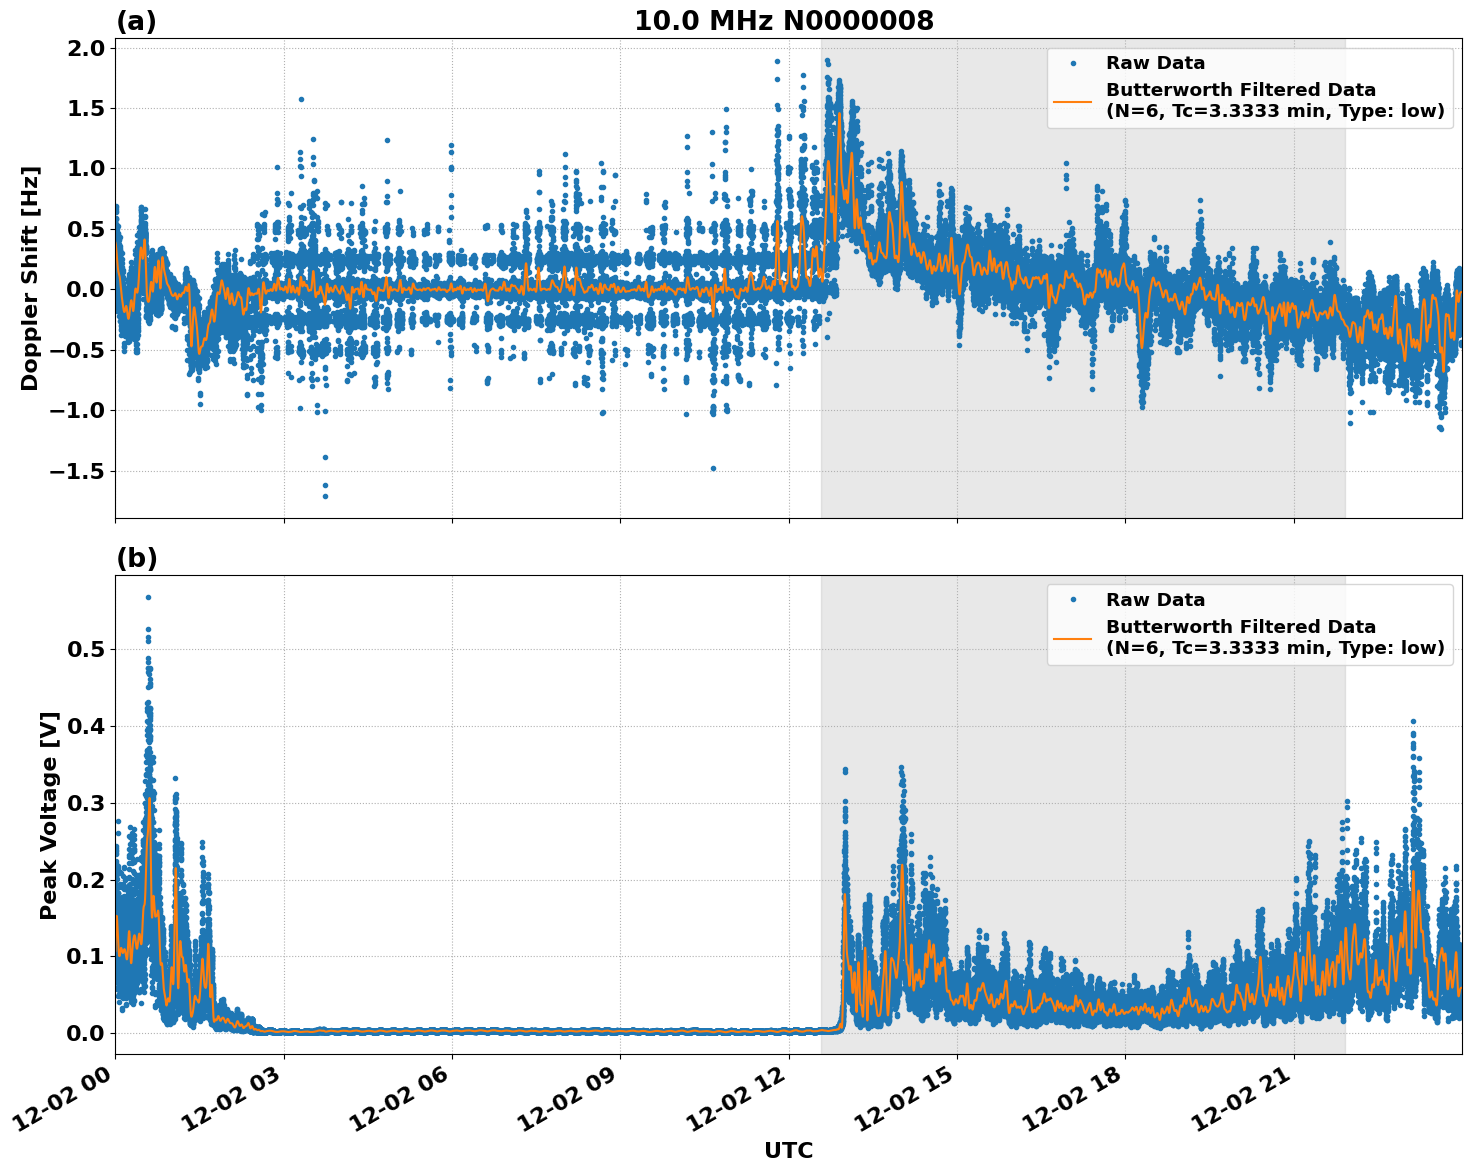
Task: Click the '−1.0' tick on Doppler axis
Action: click(x=77, y=410)
